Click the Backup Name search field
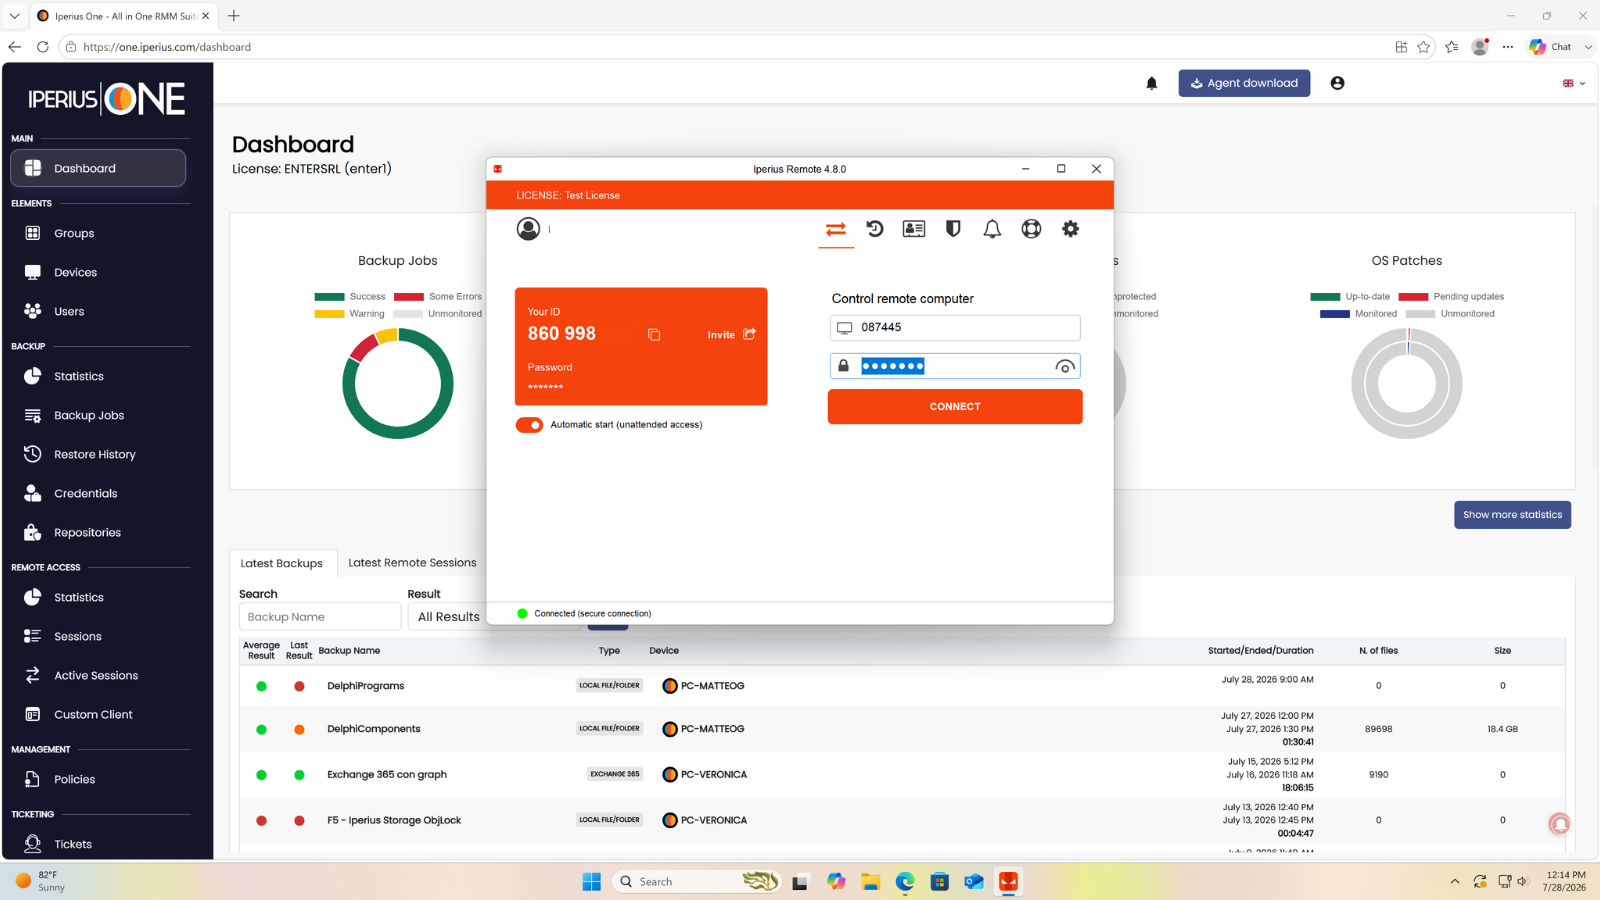This screenshot has height=900, width=1600. click(320, 617)
